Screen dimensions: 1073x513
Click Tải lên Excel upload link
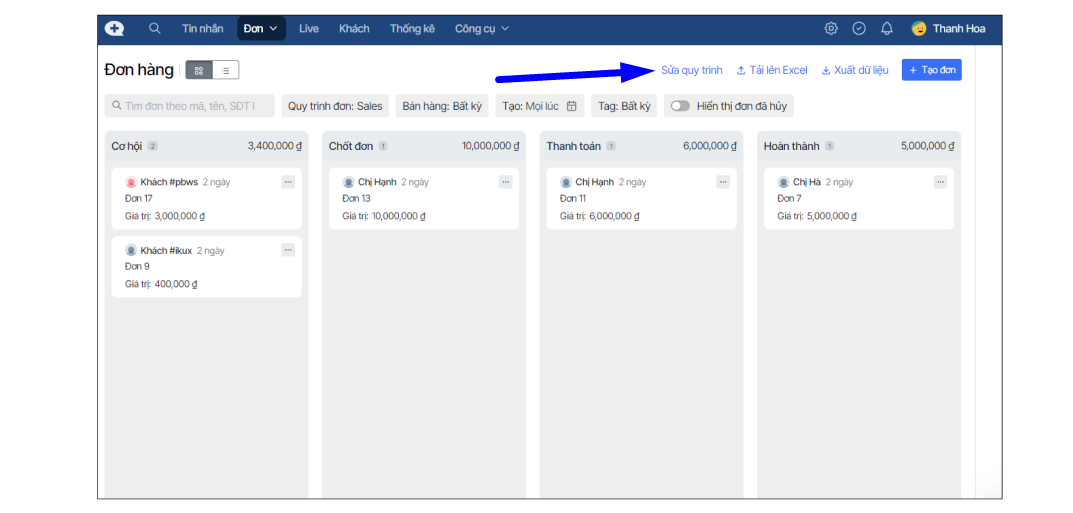[x=772, y=70]
